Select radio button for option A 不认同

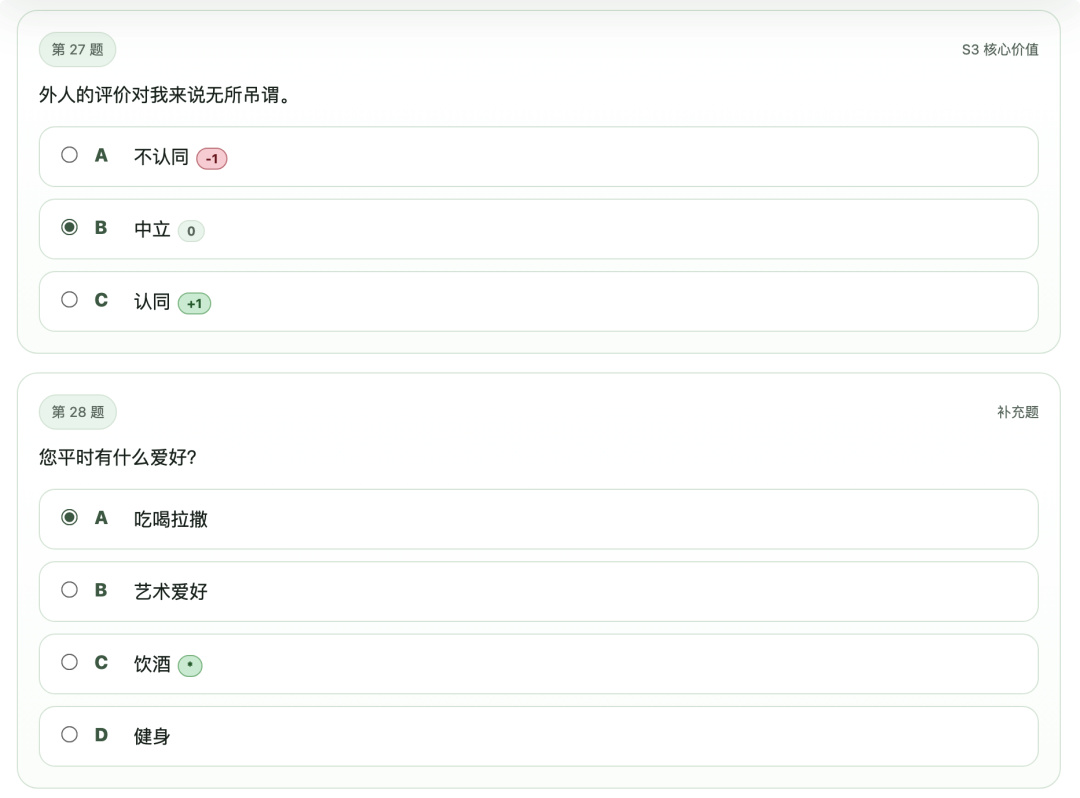[x=69, y=155]
